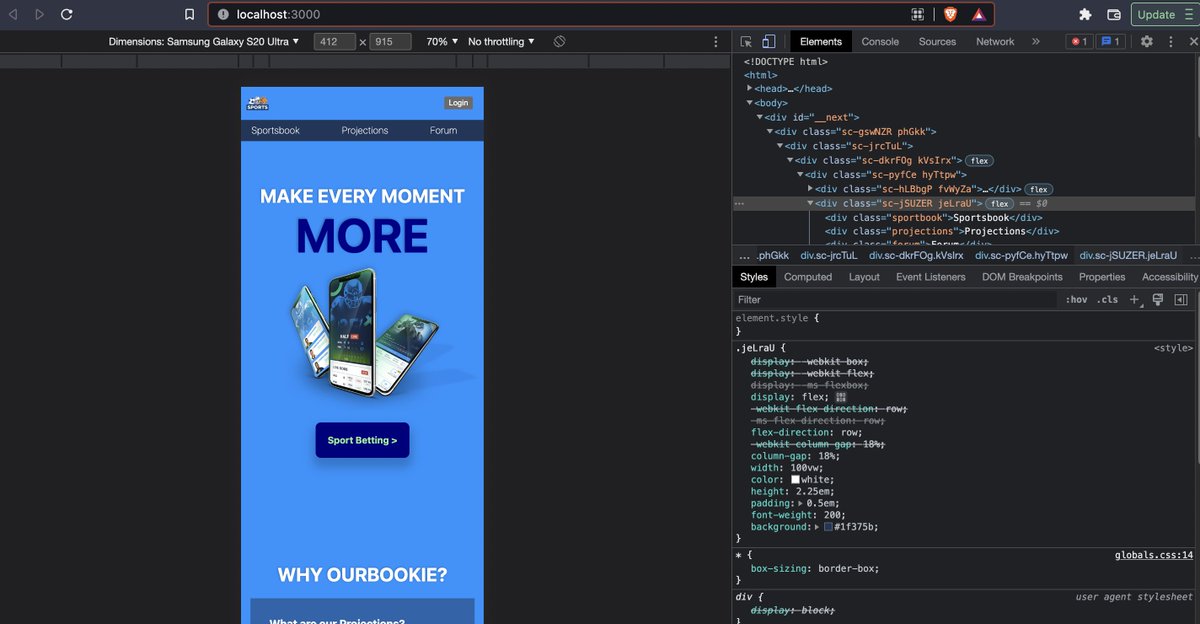Viewport: 1200px width, 624px height.
Task: Expand the sc-hLBbgP fvWyZa div node
Action: [810, 188]
